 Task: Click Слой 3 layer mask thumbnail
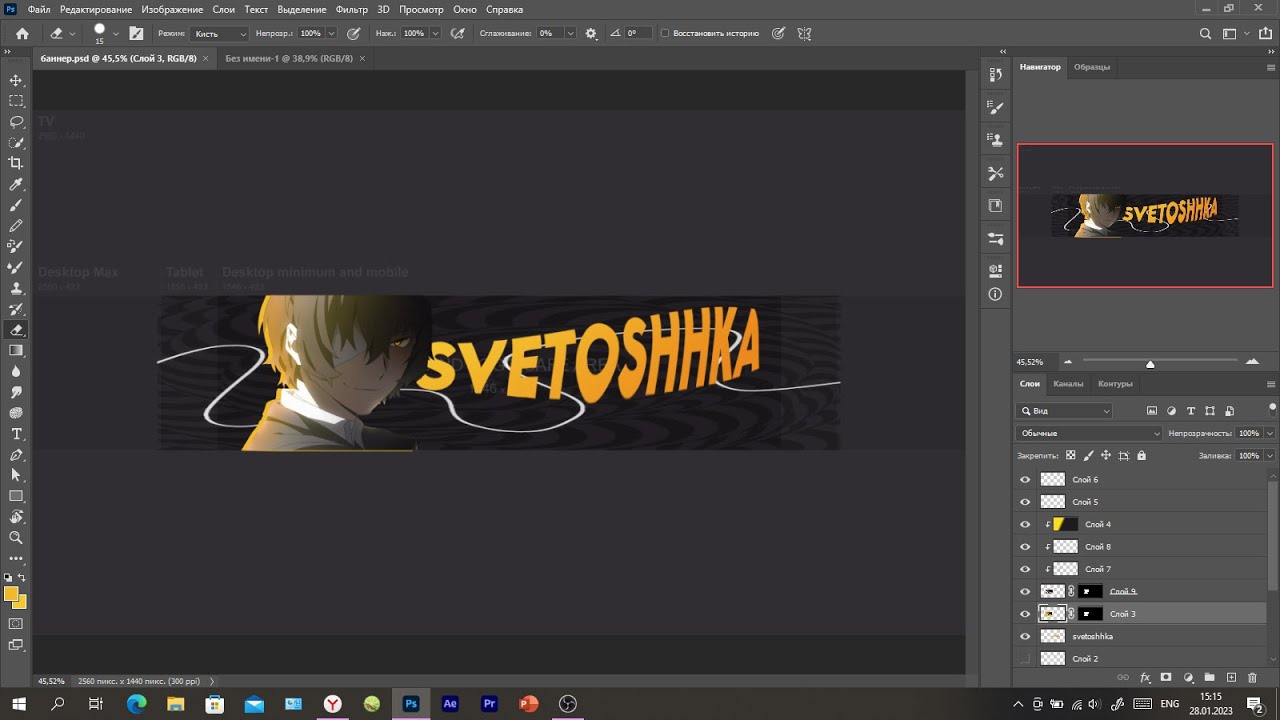click(1090, 614)
